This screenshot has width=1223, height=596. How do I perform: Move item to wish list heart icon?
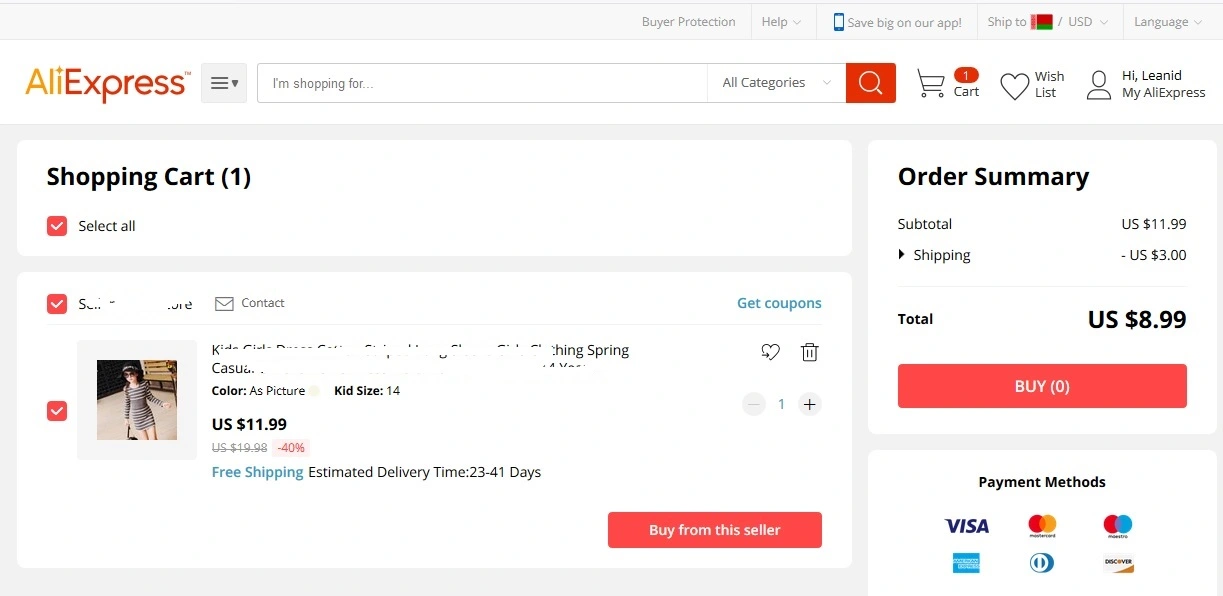click(x=770, y=352)
